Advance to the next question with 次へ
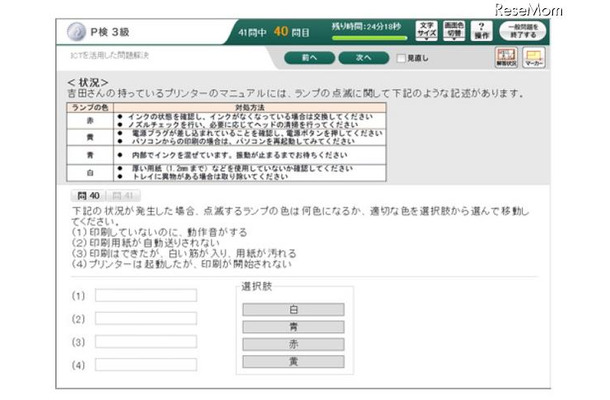The image size is (610, 400). tap(364, 58)
